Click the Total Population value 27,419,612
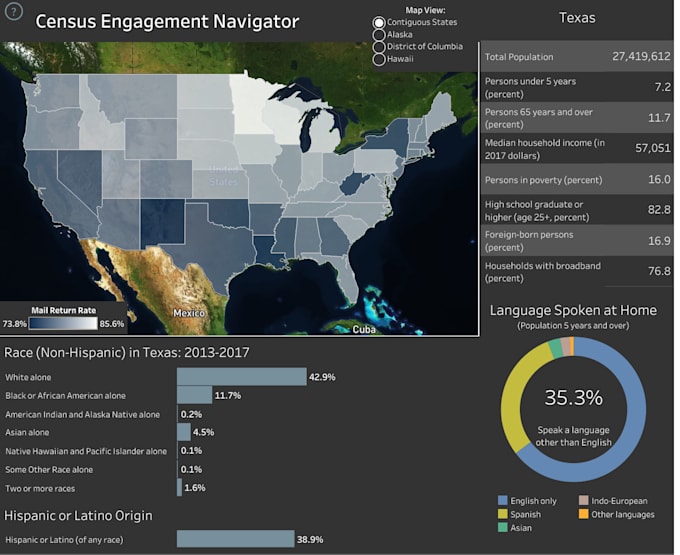The image size is (680, 555). [x=641, y=56]
